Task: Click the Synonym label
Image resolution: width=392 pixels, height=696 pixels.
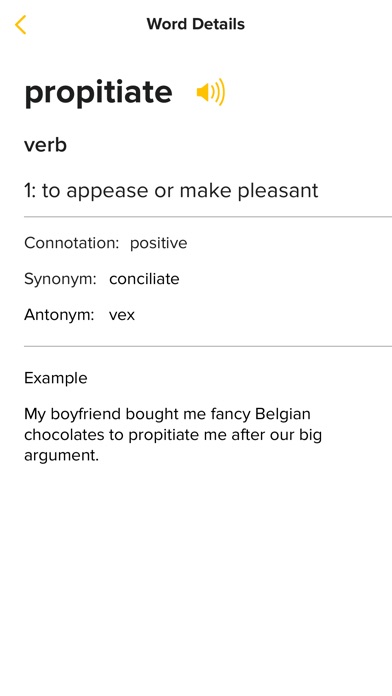Action: click(x=60, y=279)
